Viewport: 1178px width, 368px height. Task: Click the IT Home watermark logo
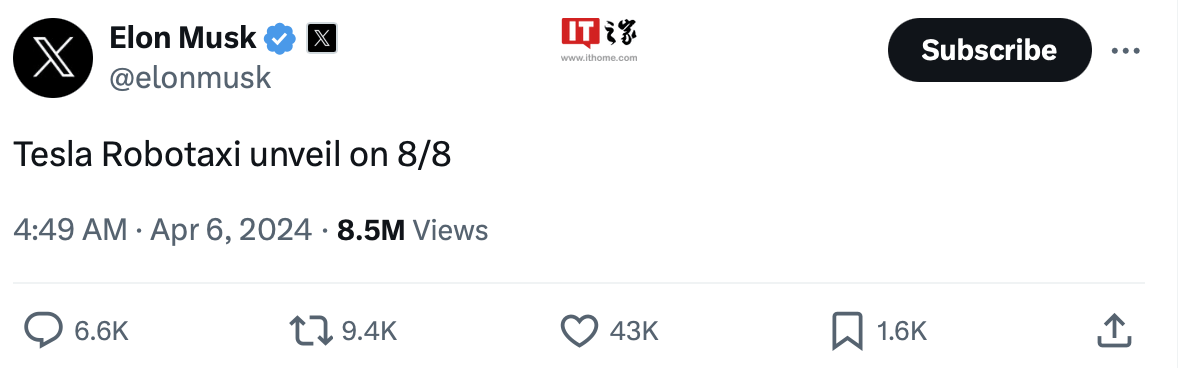point(601,39)
